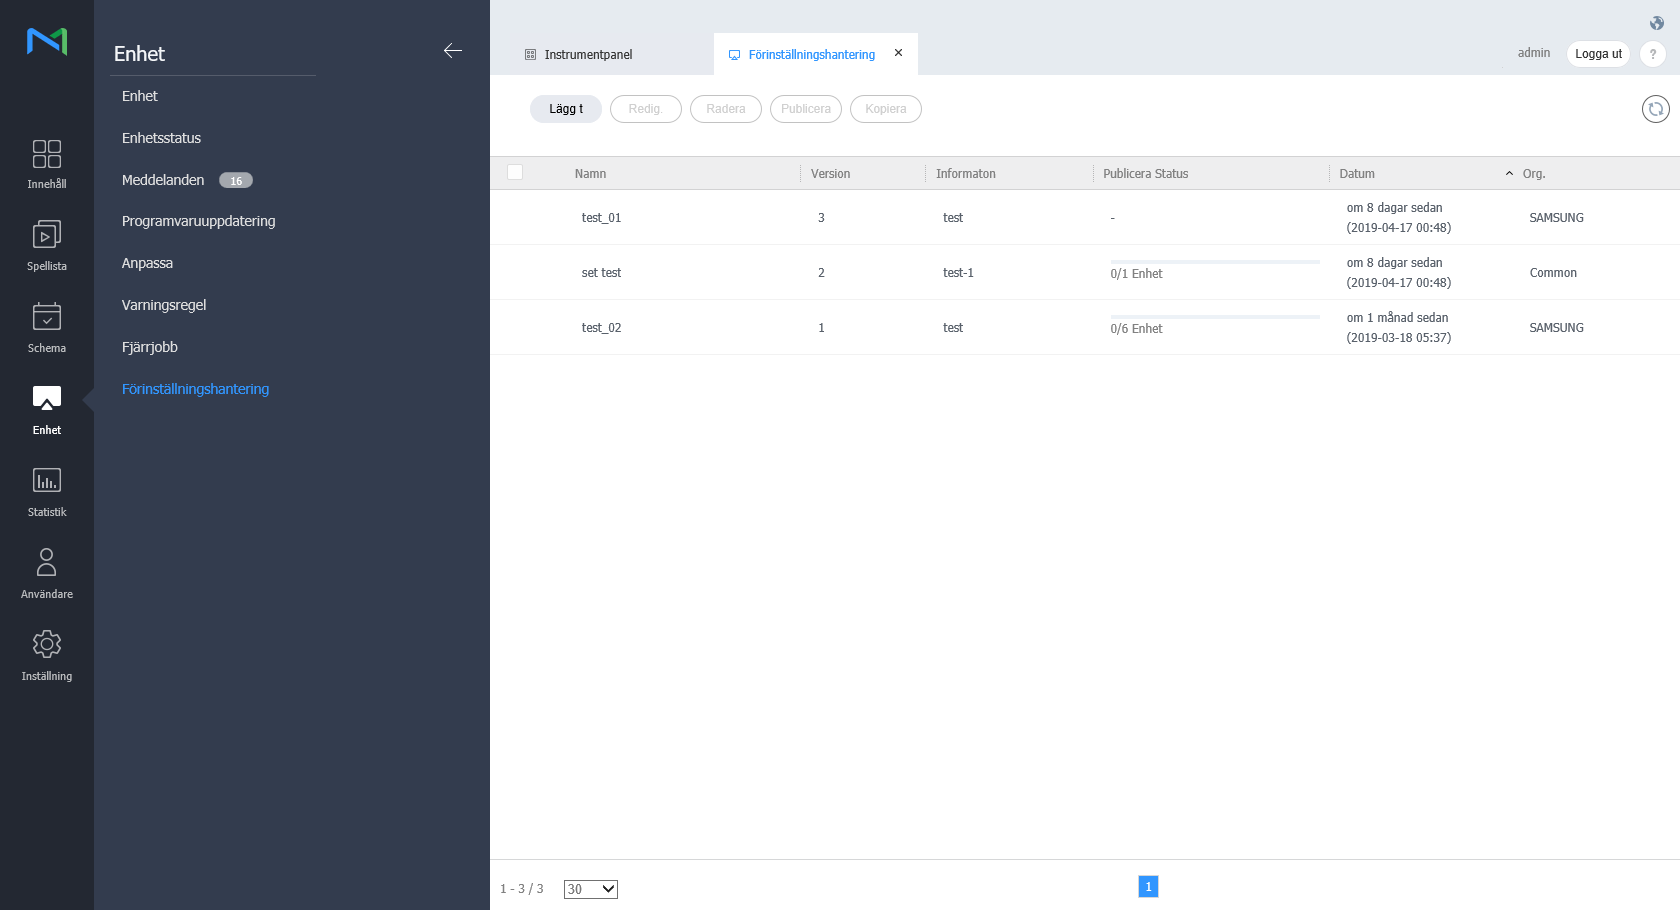
Task: Click the globe icon at top right
Action: [1656, 23]
